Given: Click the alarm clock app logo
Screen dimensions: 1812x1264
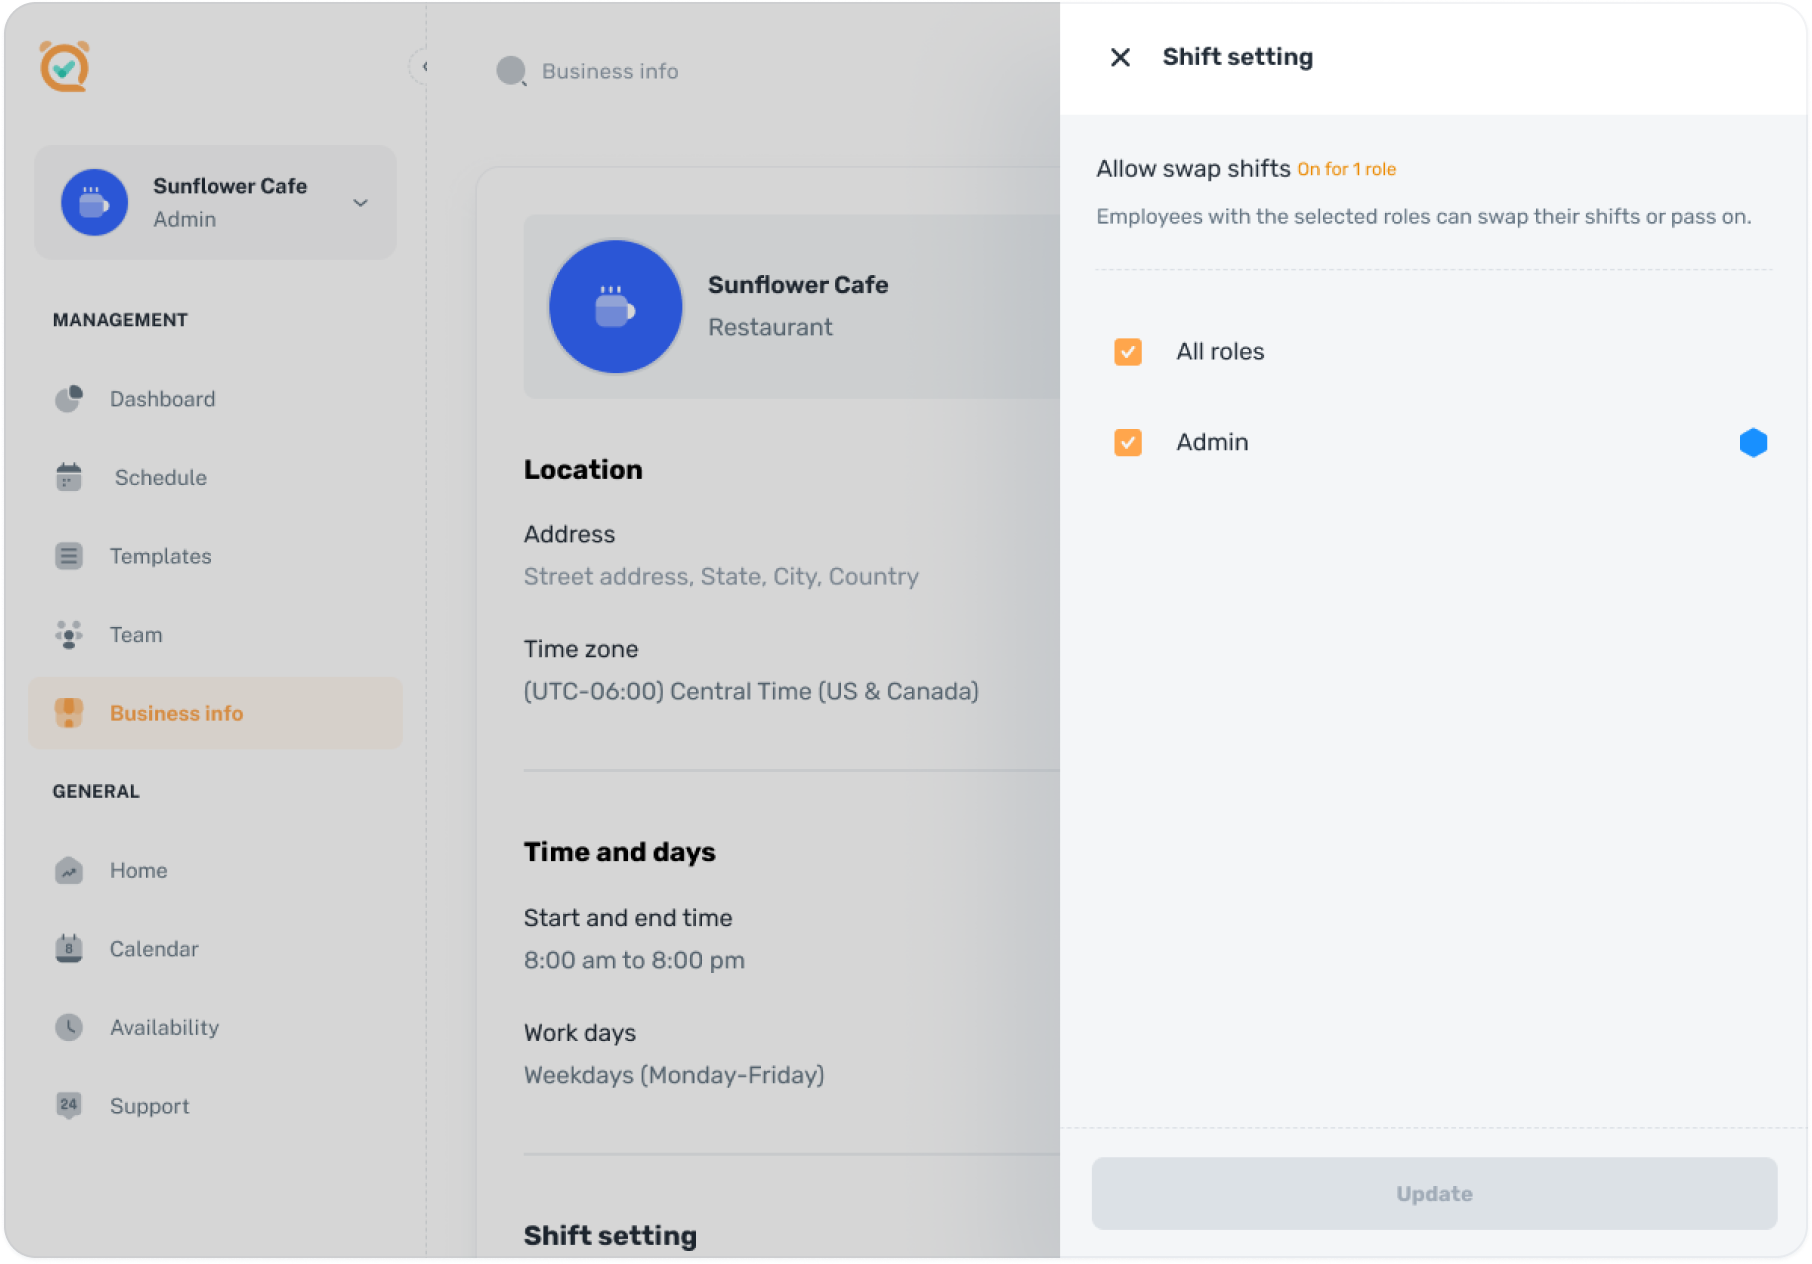Looking at the screenshot, I should point(65,66).
